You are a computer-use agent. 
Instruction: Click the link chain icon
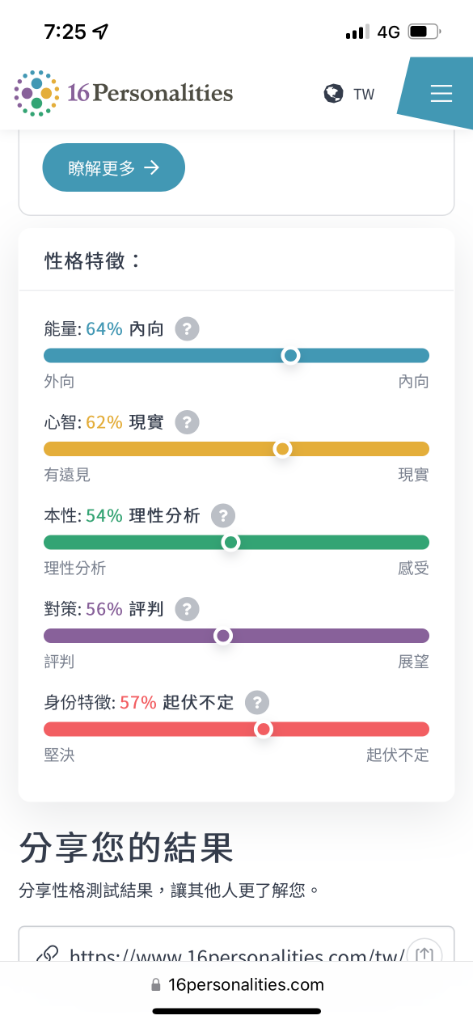(x=47, y=955)
